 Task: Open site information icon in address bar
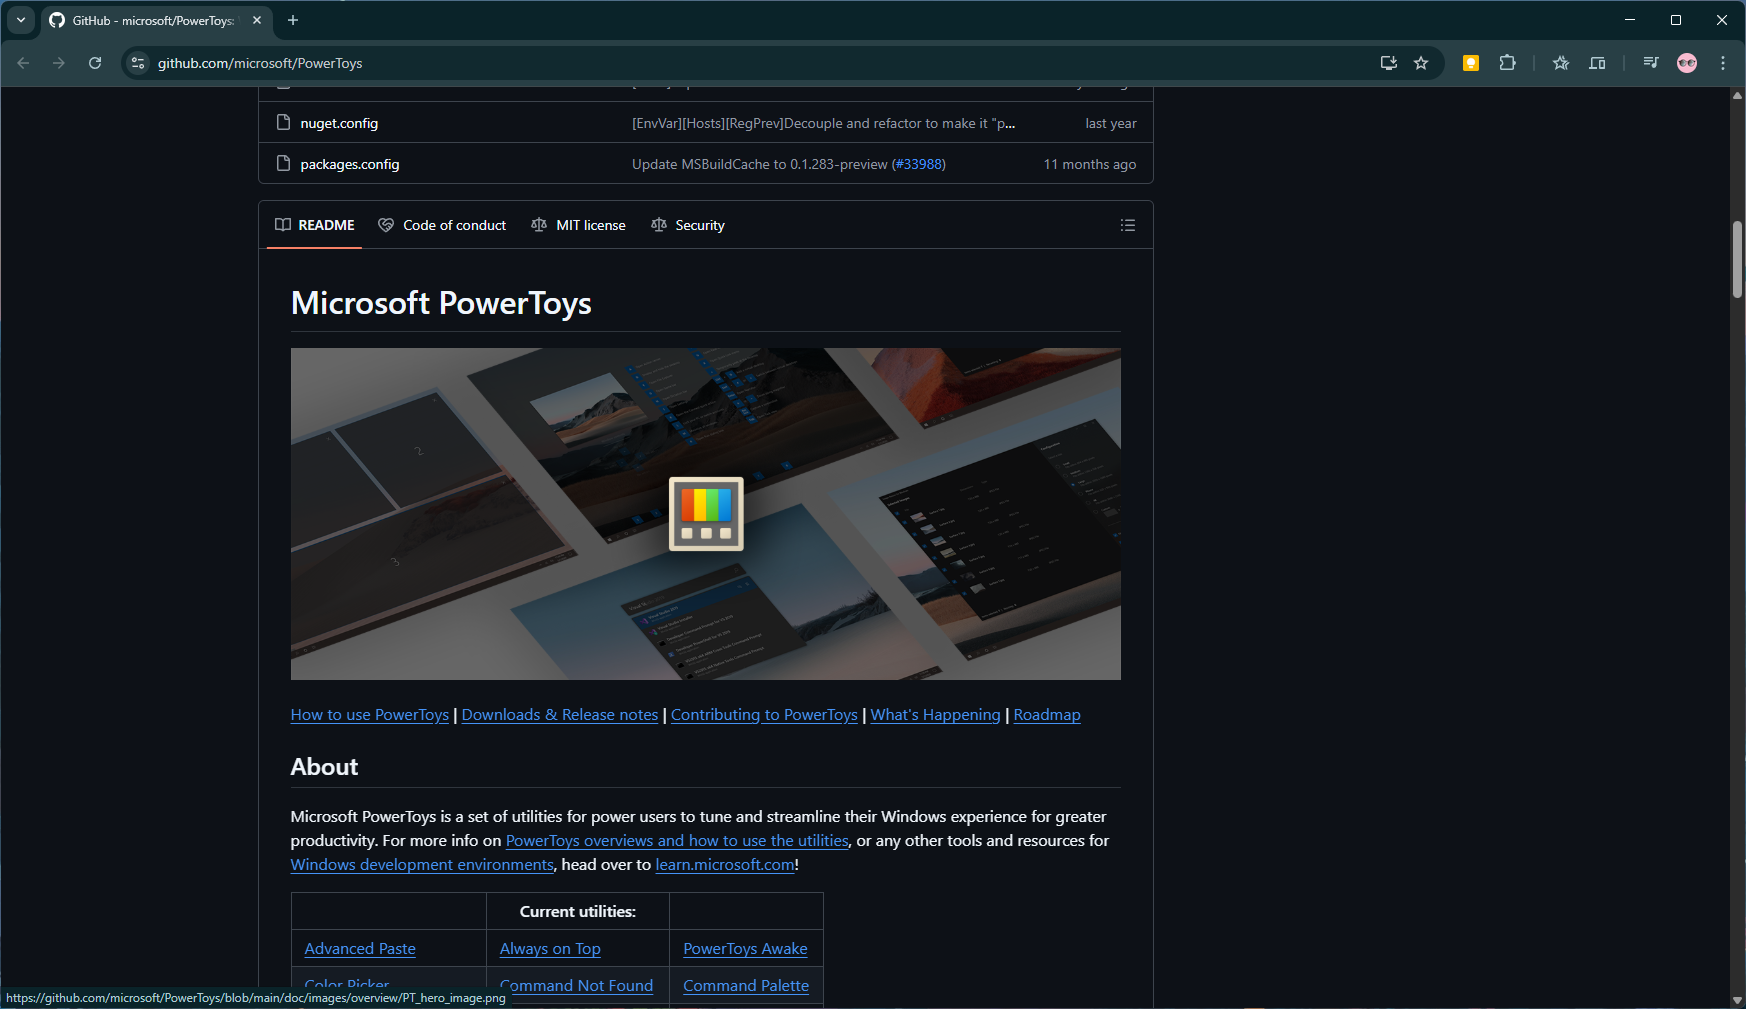click(x=138, y=63)
